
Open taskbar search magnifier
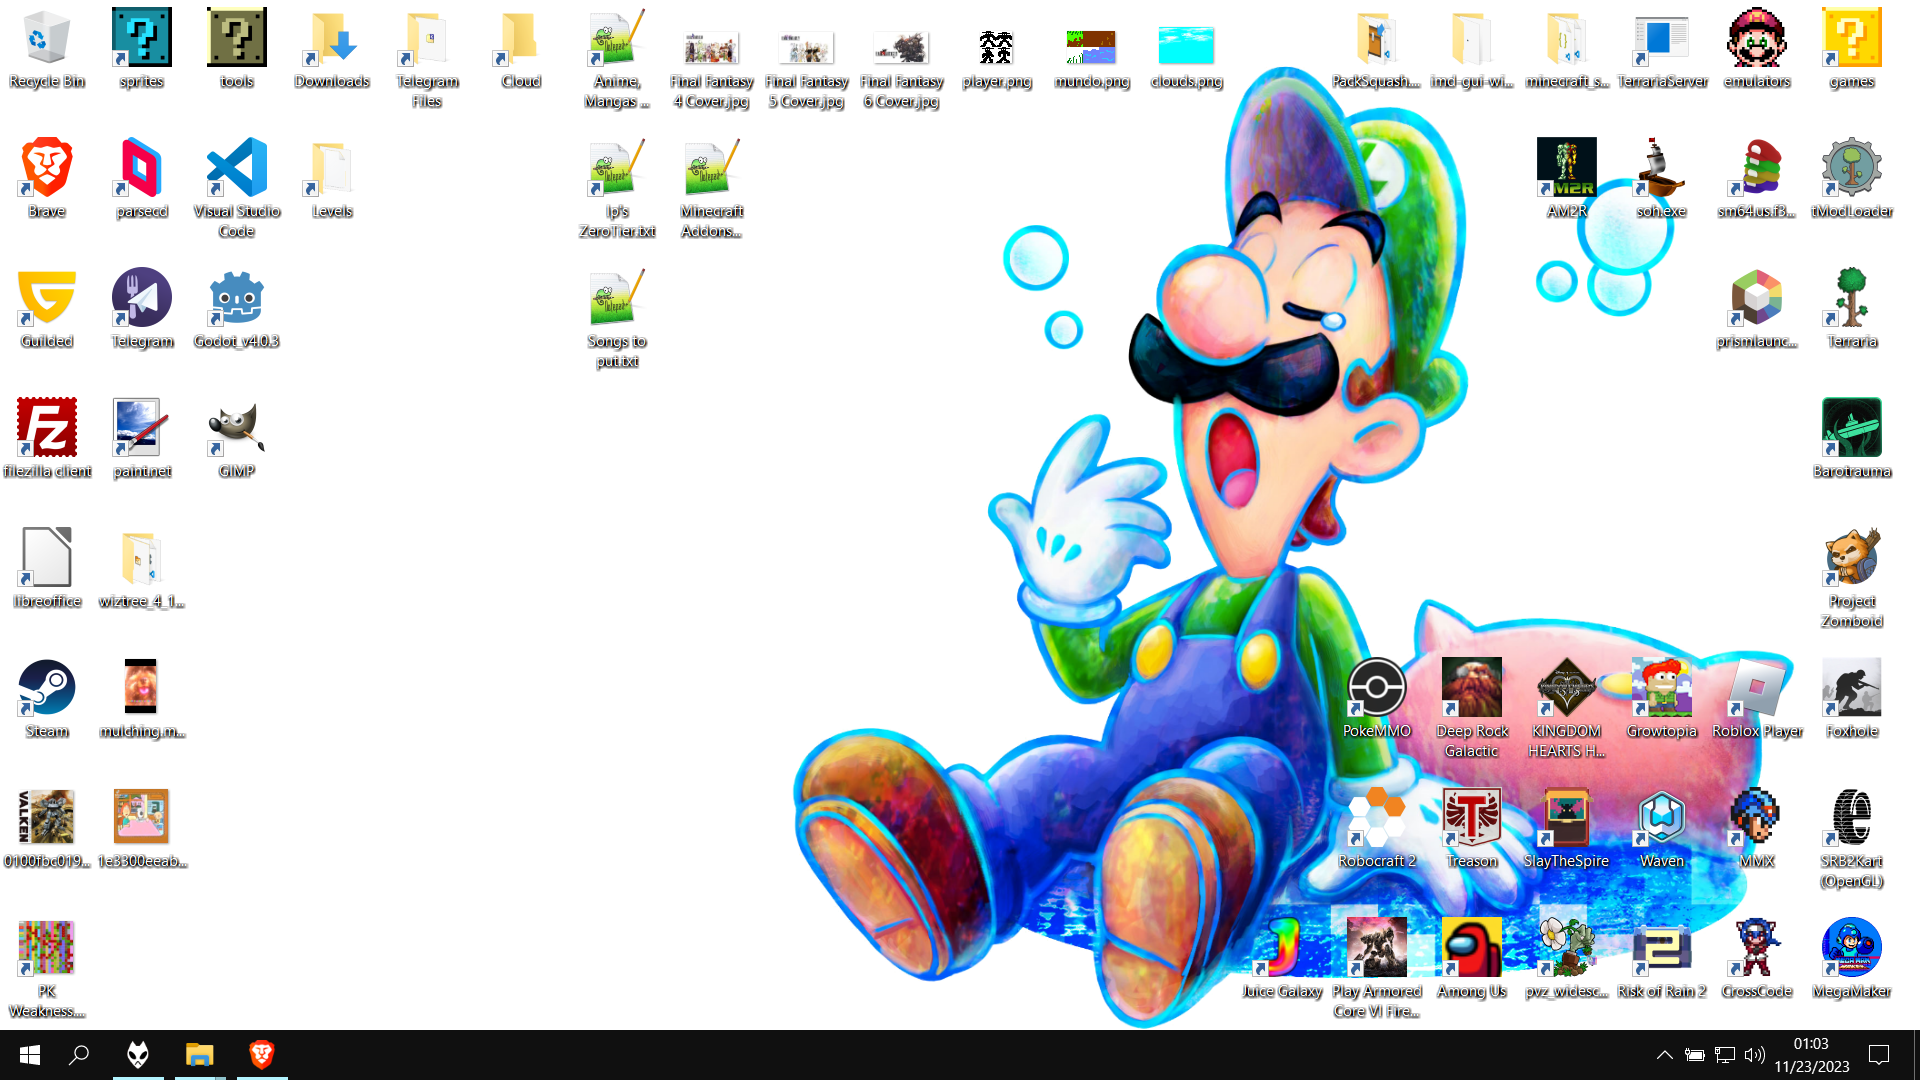tap(79, 1055)
